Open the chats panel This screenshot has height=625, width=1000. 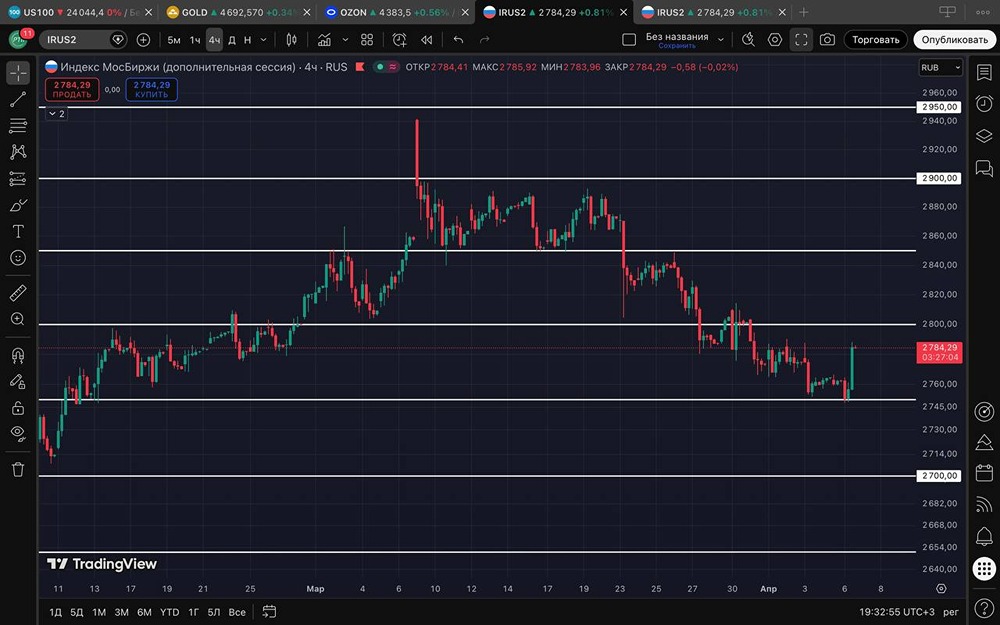pyautogui.click(x=984, y=168)
